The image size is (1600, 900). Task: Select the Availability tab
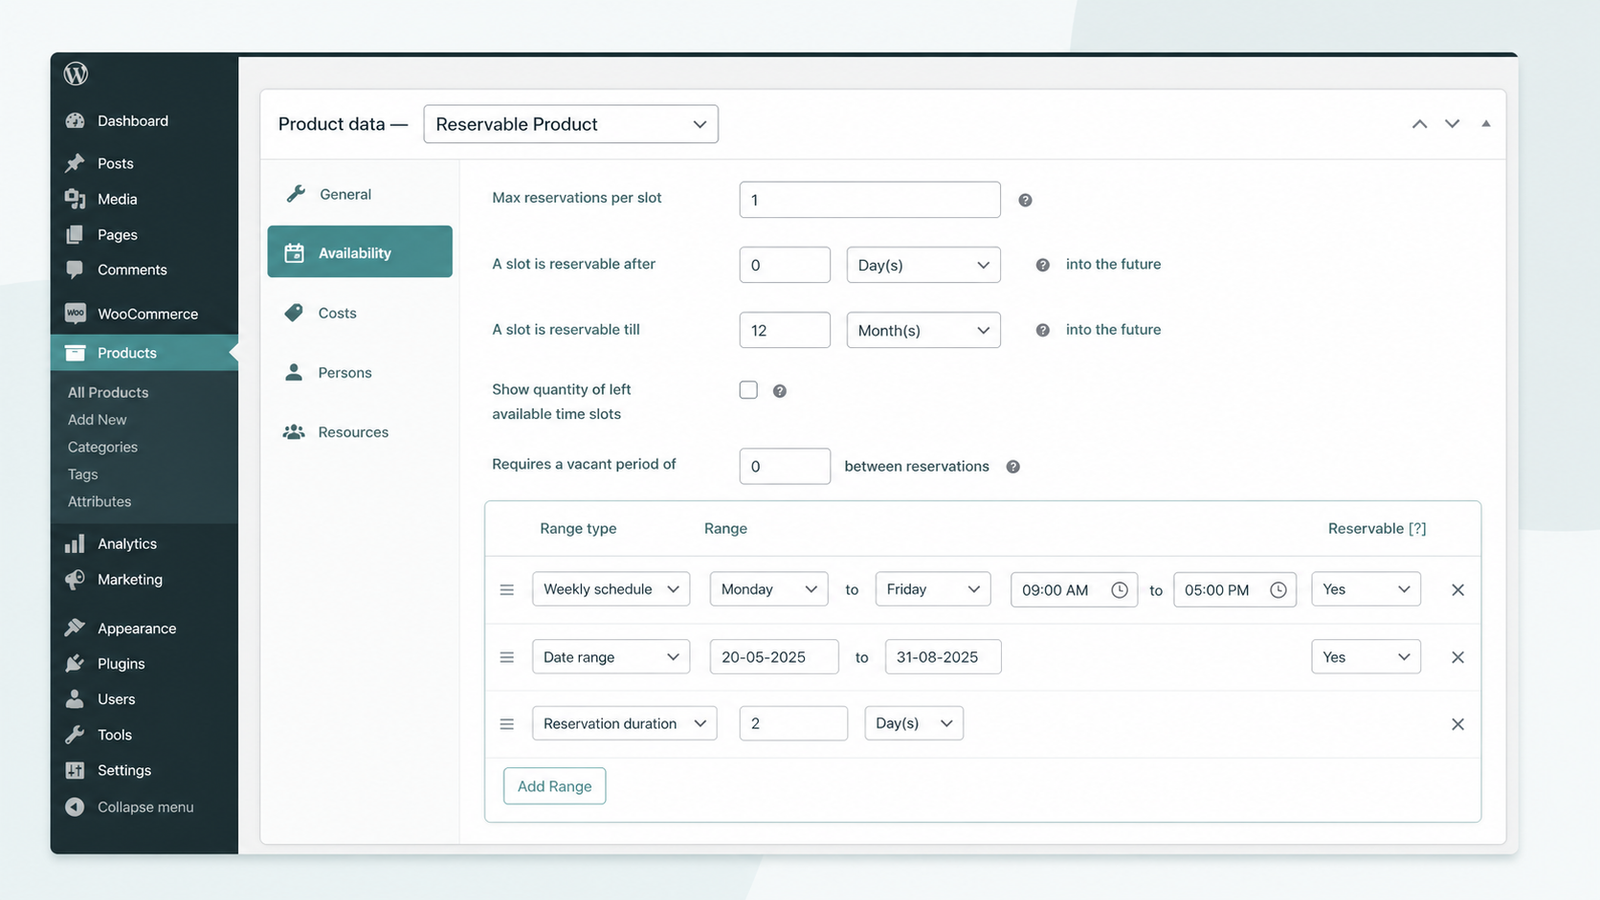coord(360,252)
